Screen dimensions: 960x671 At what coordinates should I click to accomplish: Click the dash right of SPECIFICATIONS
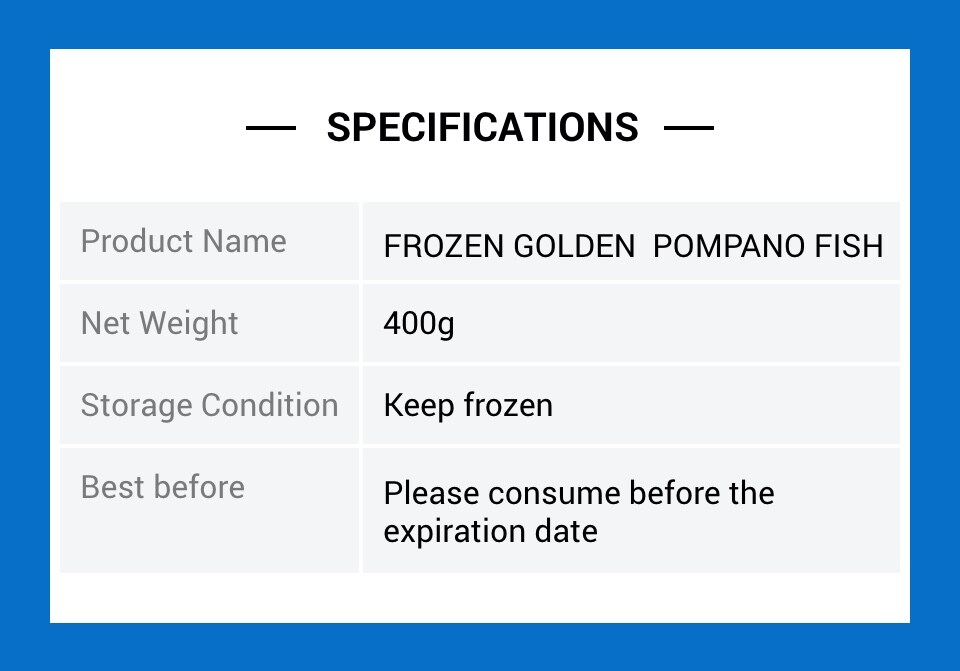pyautogui.click(x=689, y=128)
